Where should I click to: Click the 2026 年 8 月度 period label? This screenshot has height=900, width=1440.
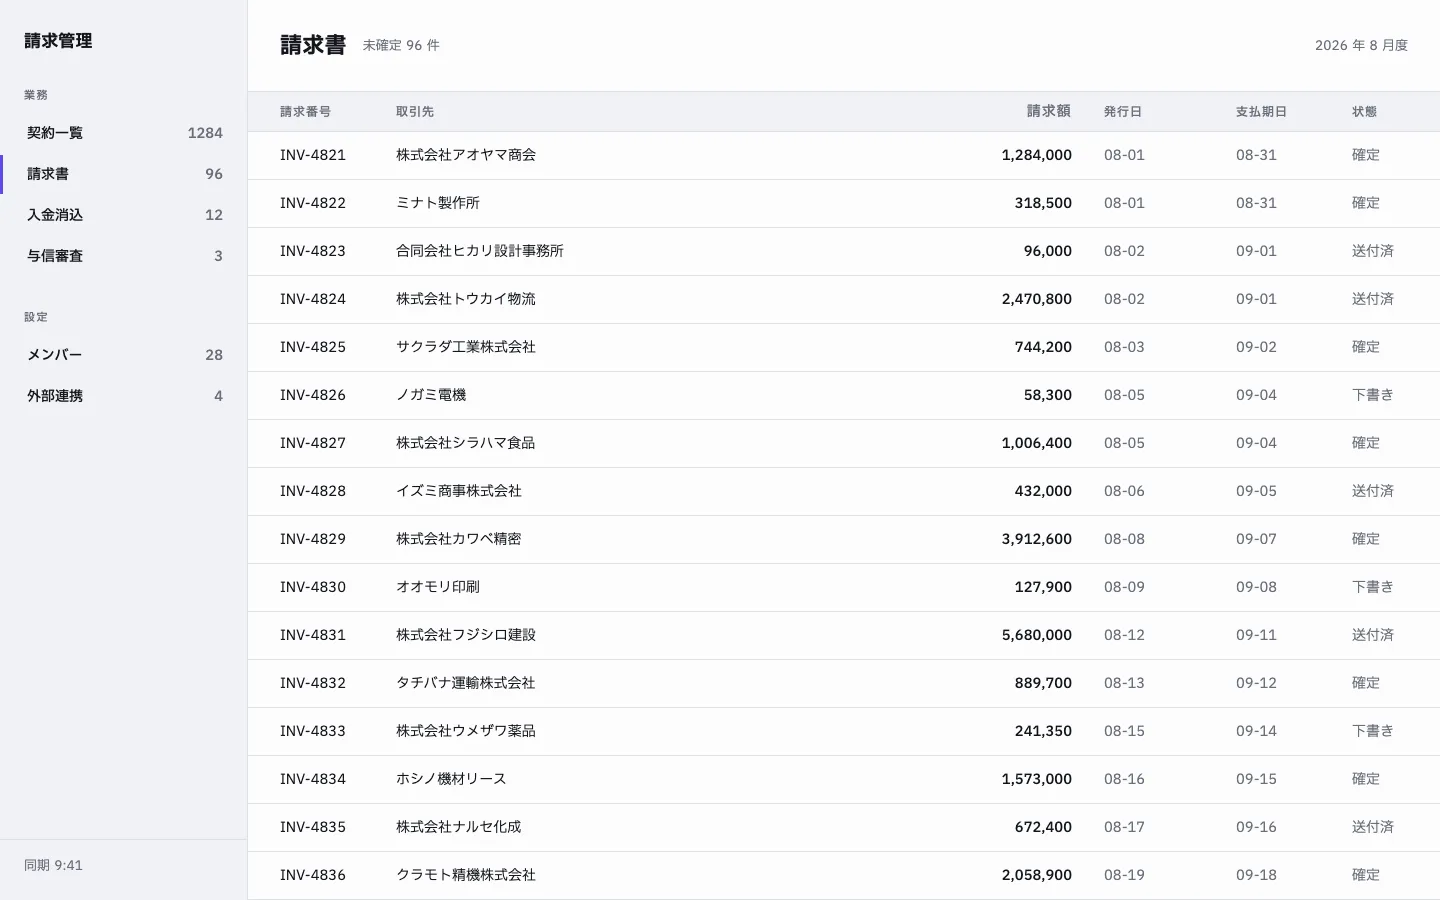(x=1361, y=45)
